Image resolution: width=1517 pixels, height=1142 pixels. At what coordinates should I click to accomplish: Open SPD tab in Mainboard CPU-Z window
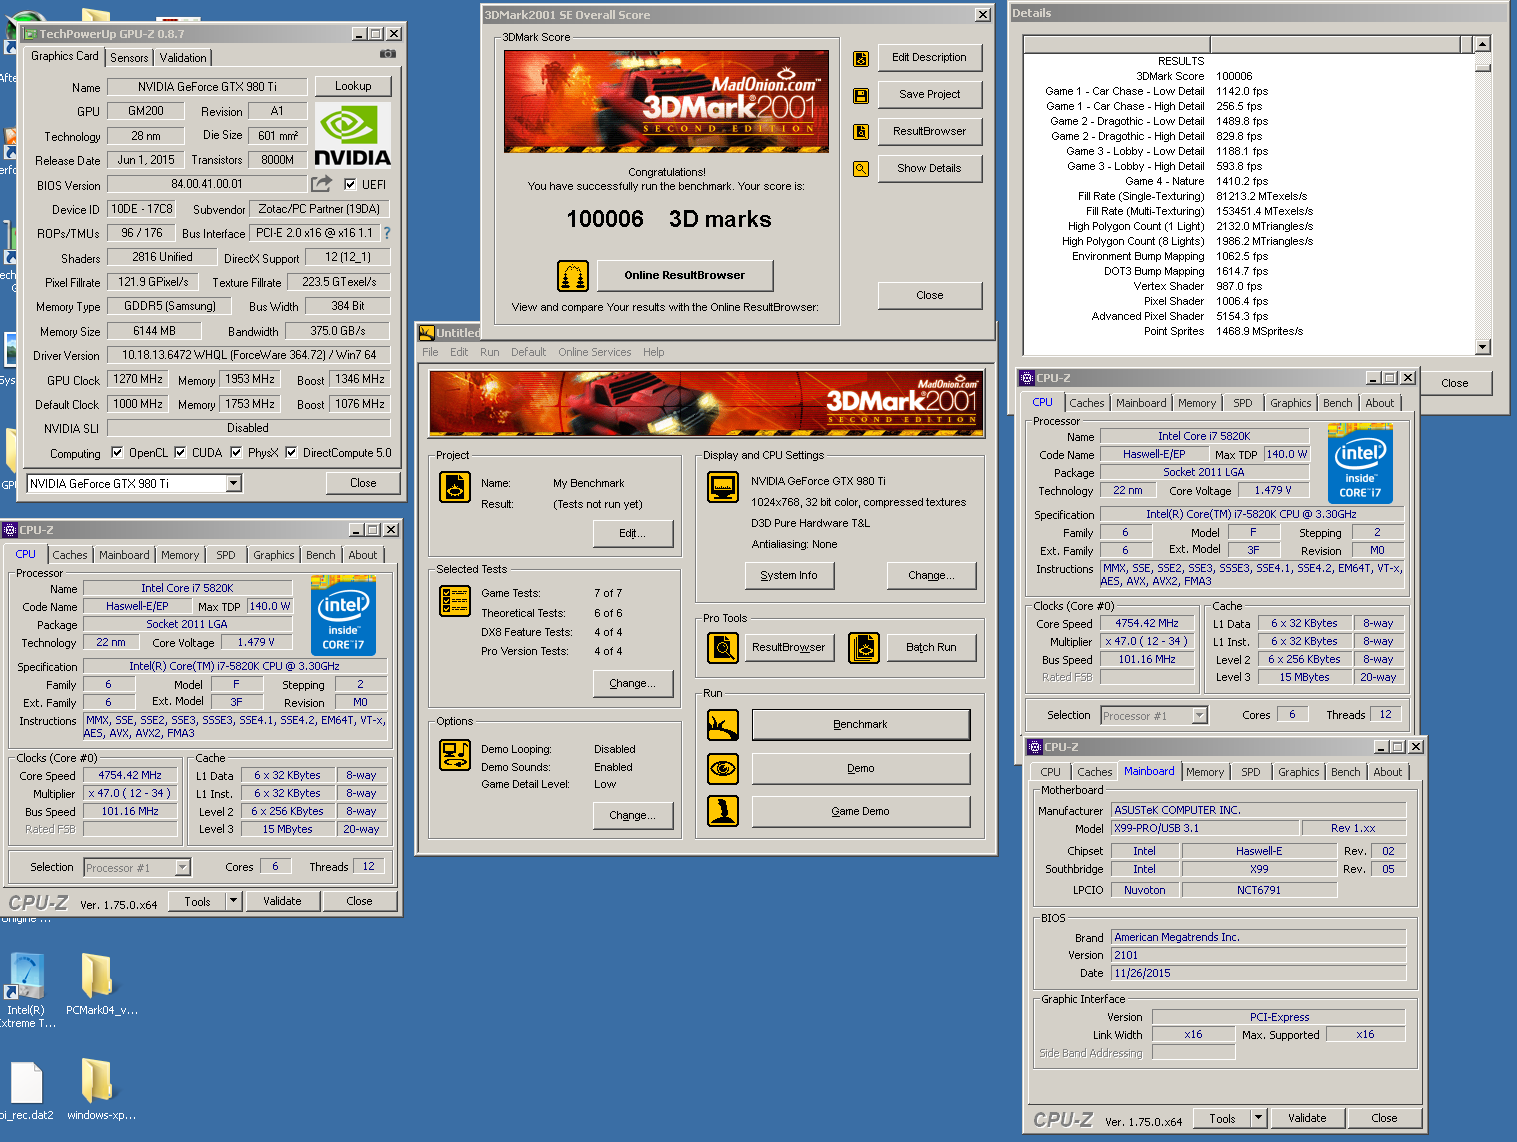click(x=1251, y=772)
